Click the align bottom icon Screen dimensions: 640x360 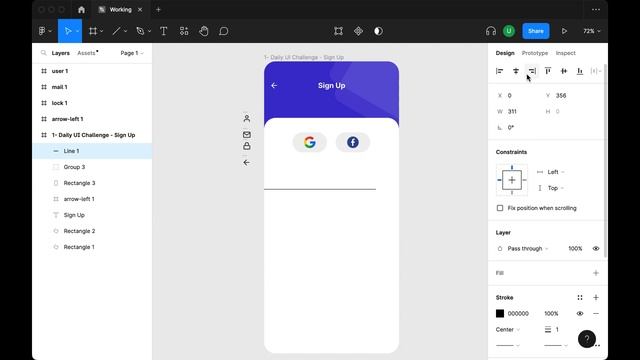580,71
